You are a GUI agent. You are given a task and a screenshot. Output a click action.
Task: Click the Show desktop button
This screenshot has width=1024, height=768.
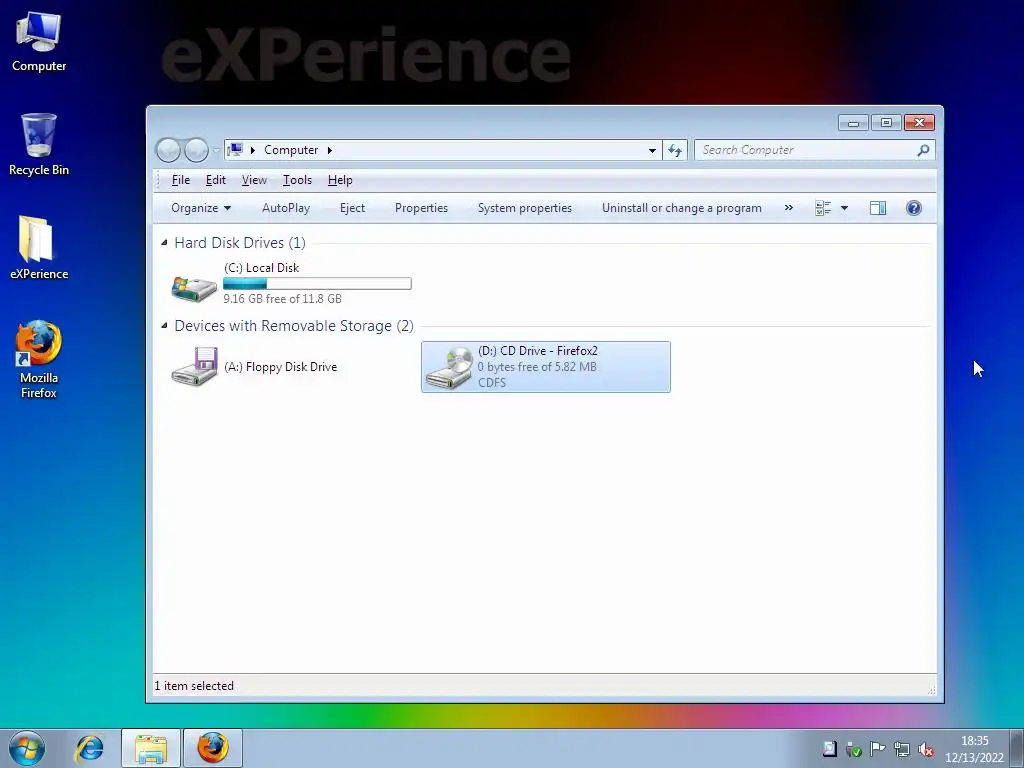pos(1017,748)
